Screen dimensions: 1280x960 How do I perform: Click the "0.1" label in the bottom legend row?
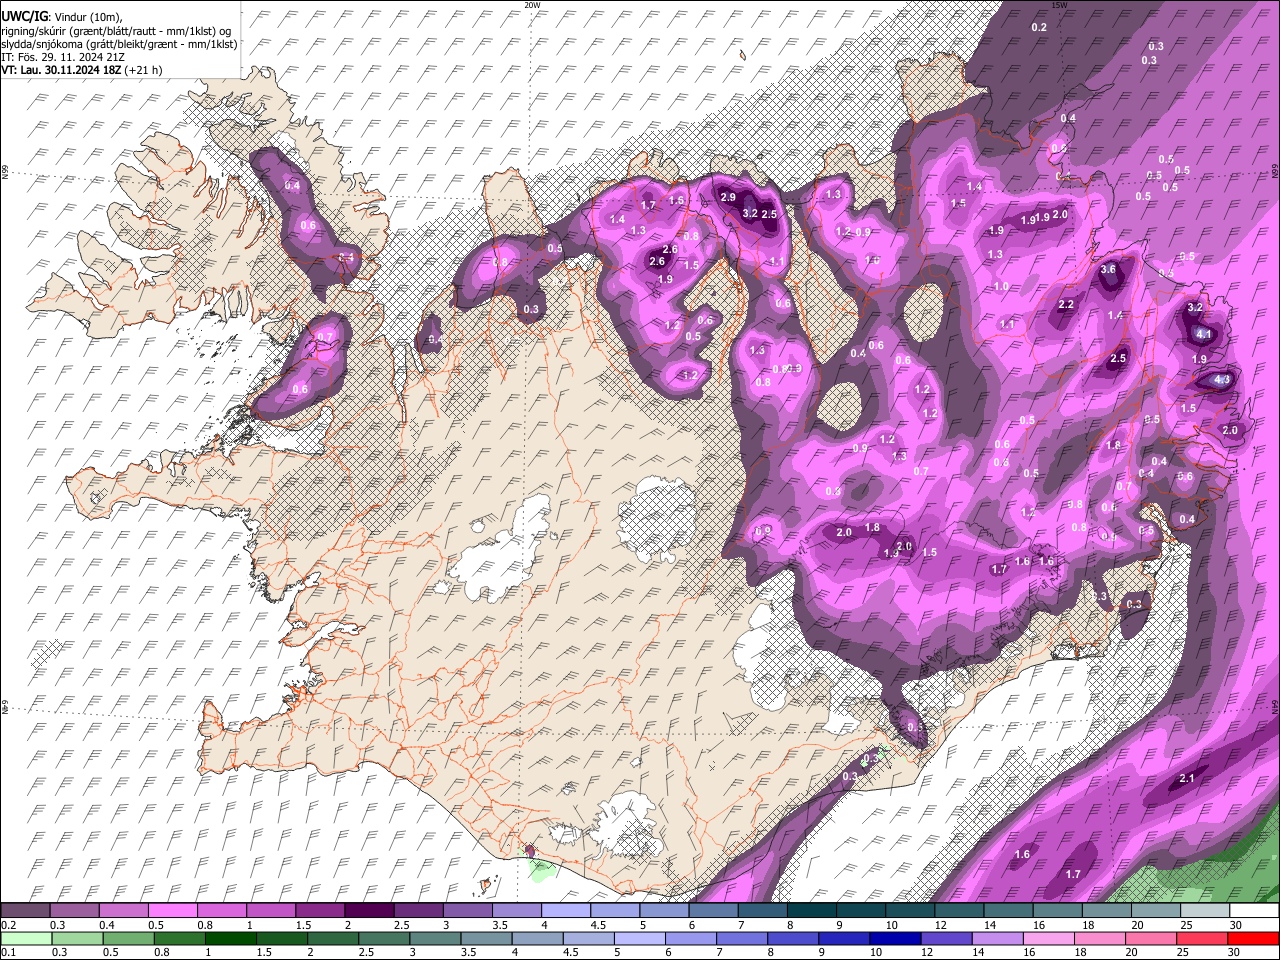point(9,953)
